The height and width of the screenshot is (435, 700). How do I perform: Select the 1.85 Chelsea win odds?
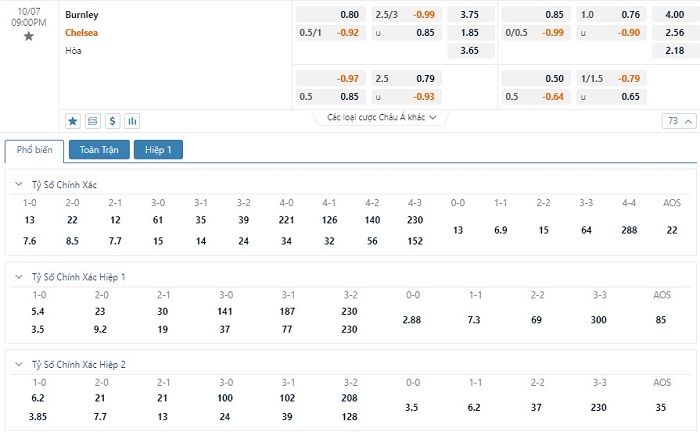click(x=470, y=33)
